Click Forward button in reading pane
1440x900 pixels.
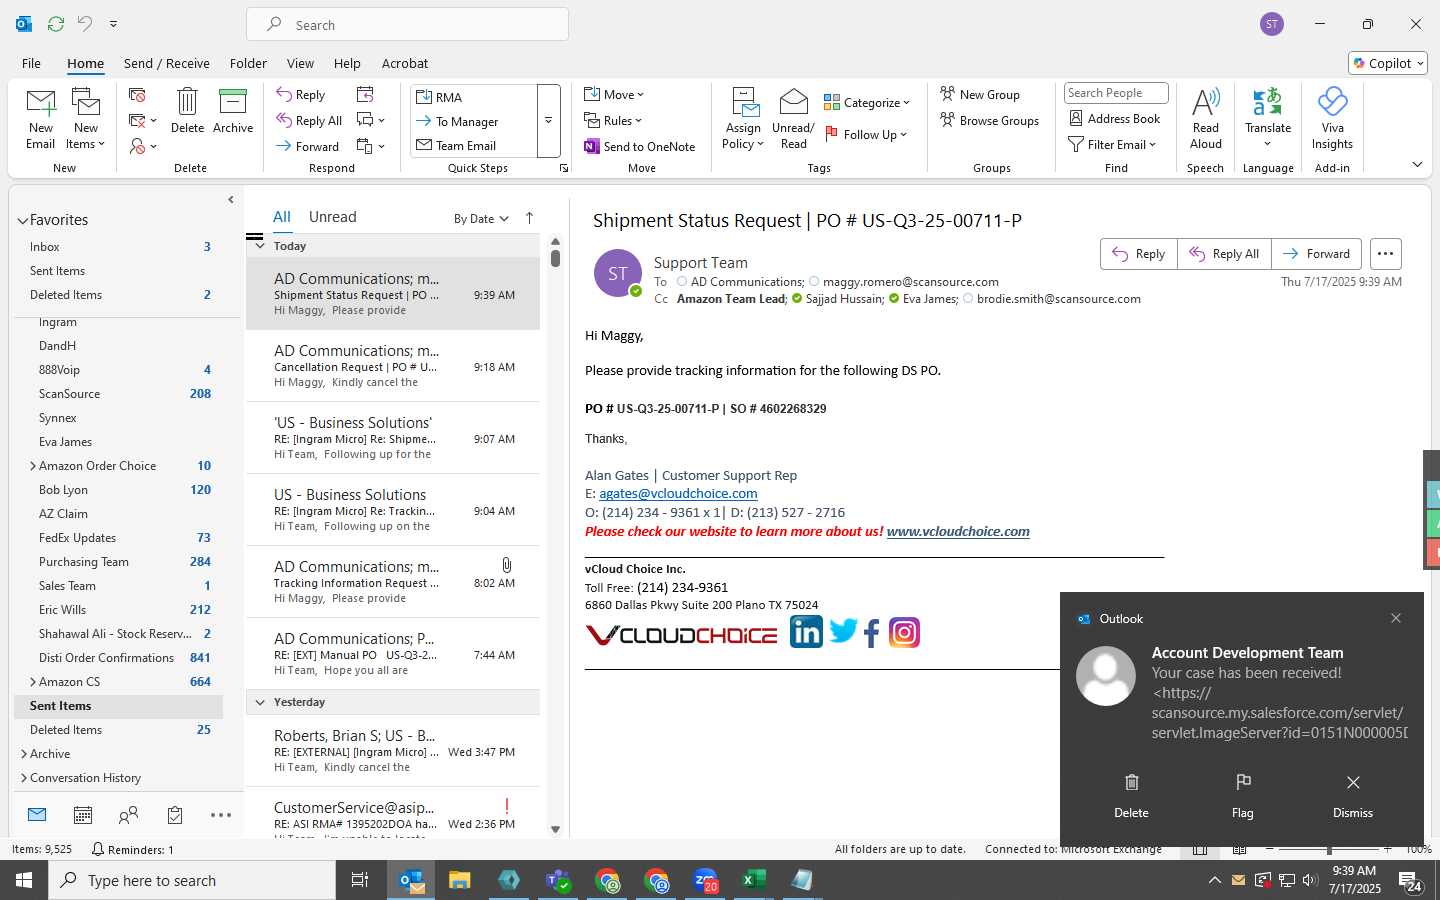(1317, 254)
